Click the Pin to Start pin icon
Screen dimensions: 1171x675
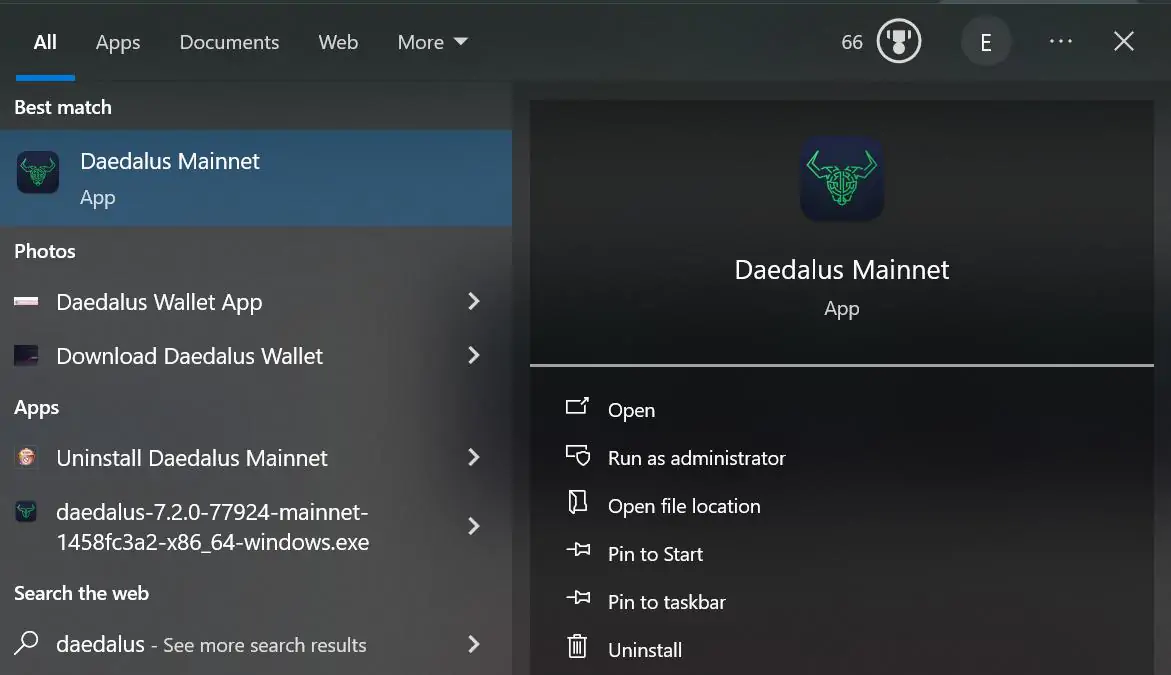pos(577,551)
